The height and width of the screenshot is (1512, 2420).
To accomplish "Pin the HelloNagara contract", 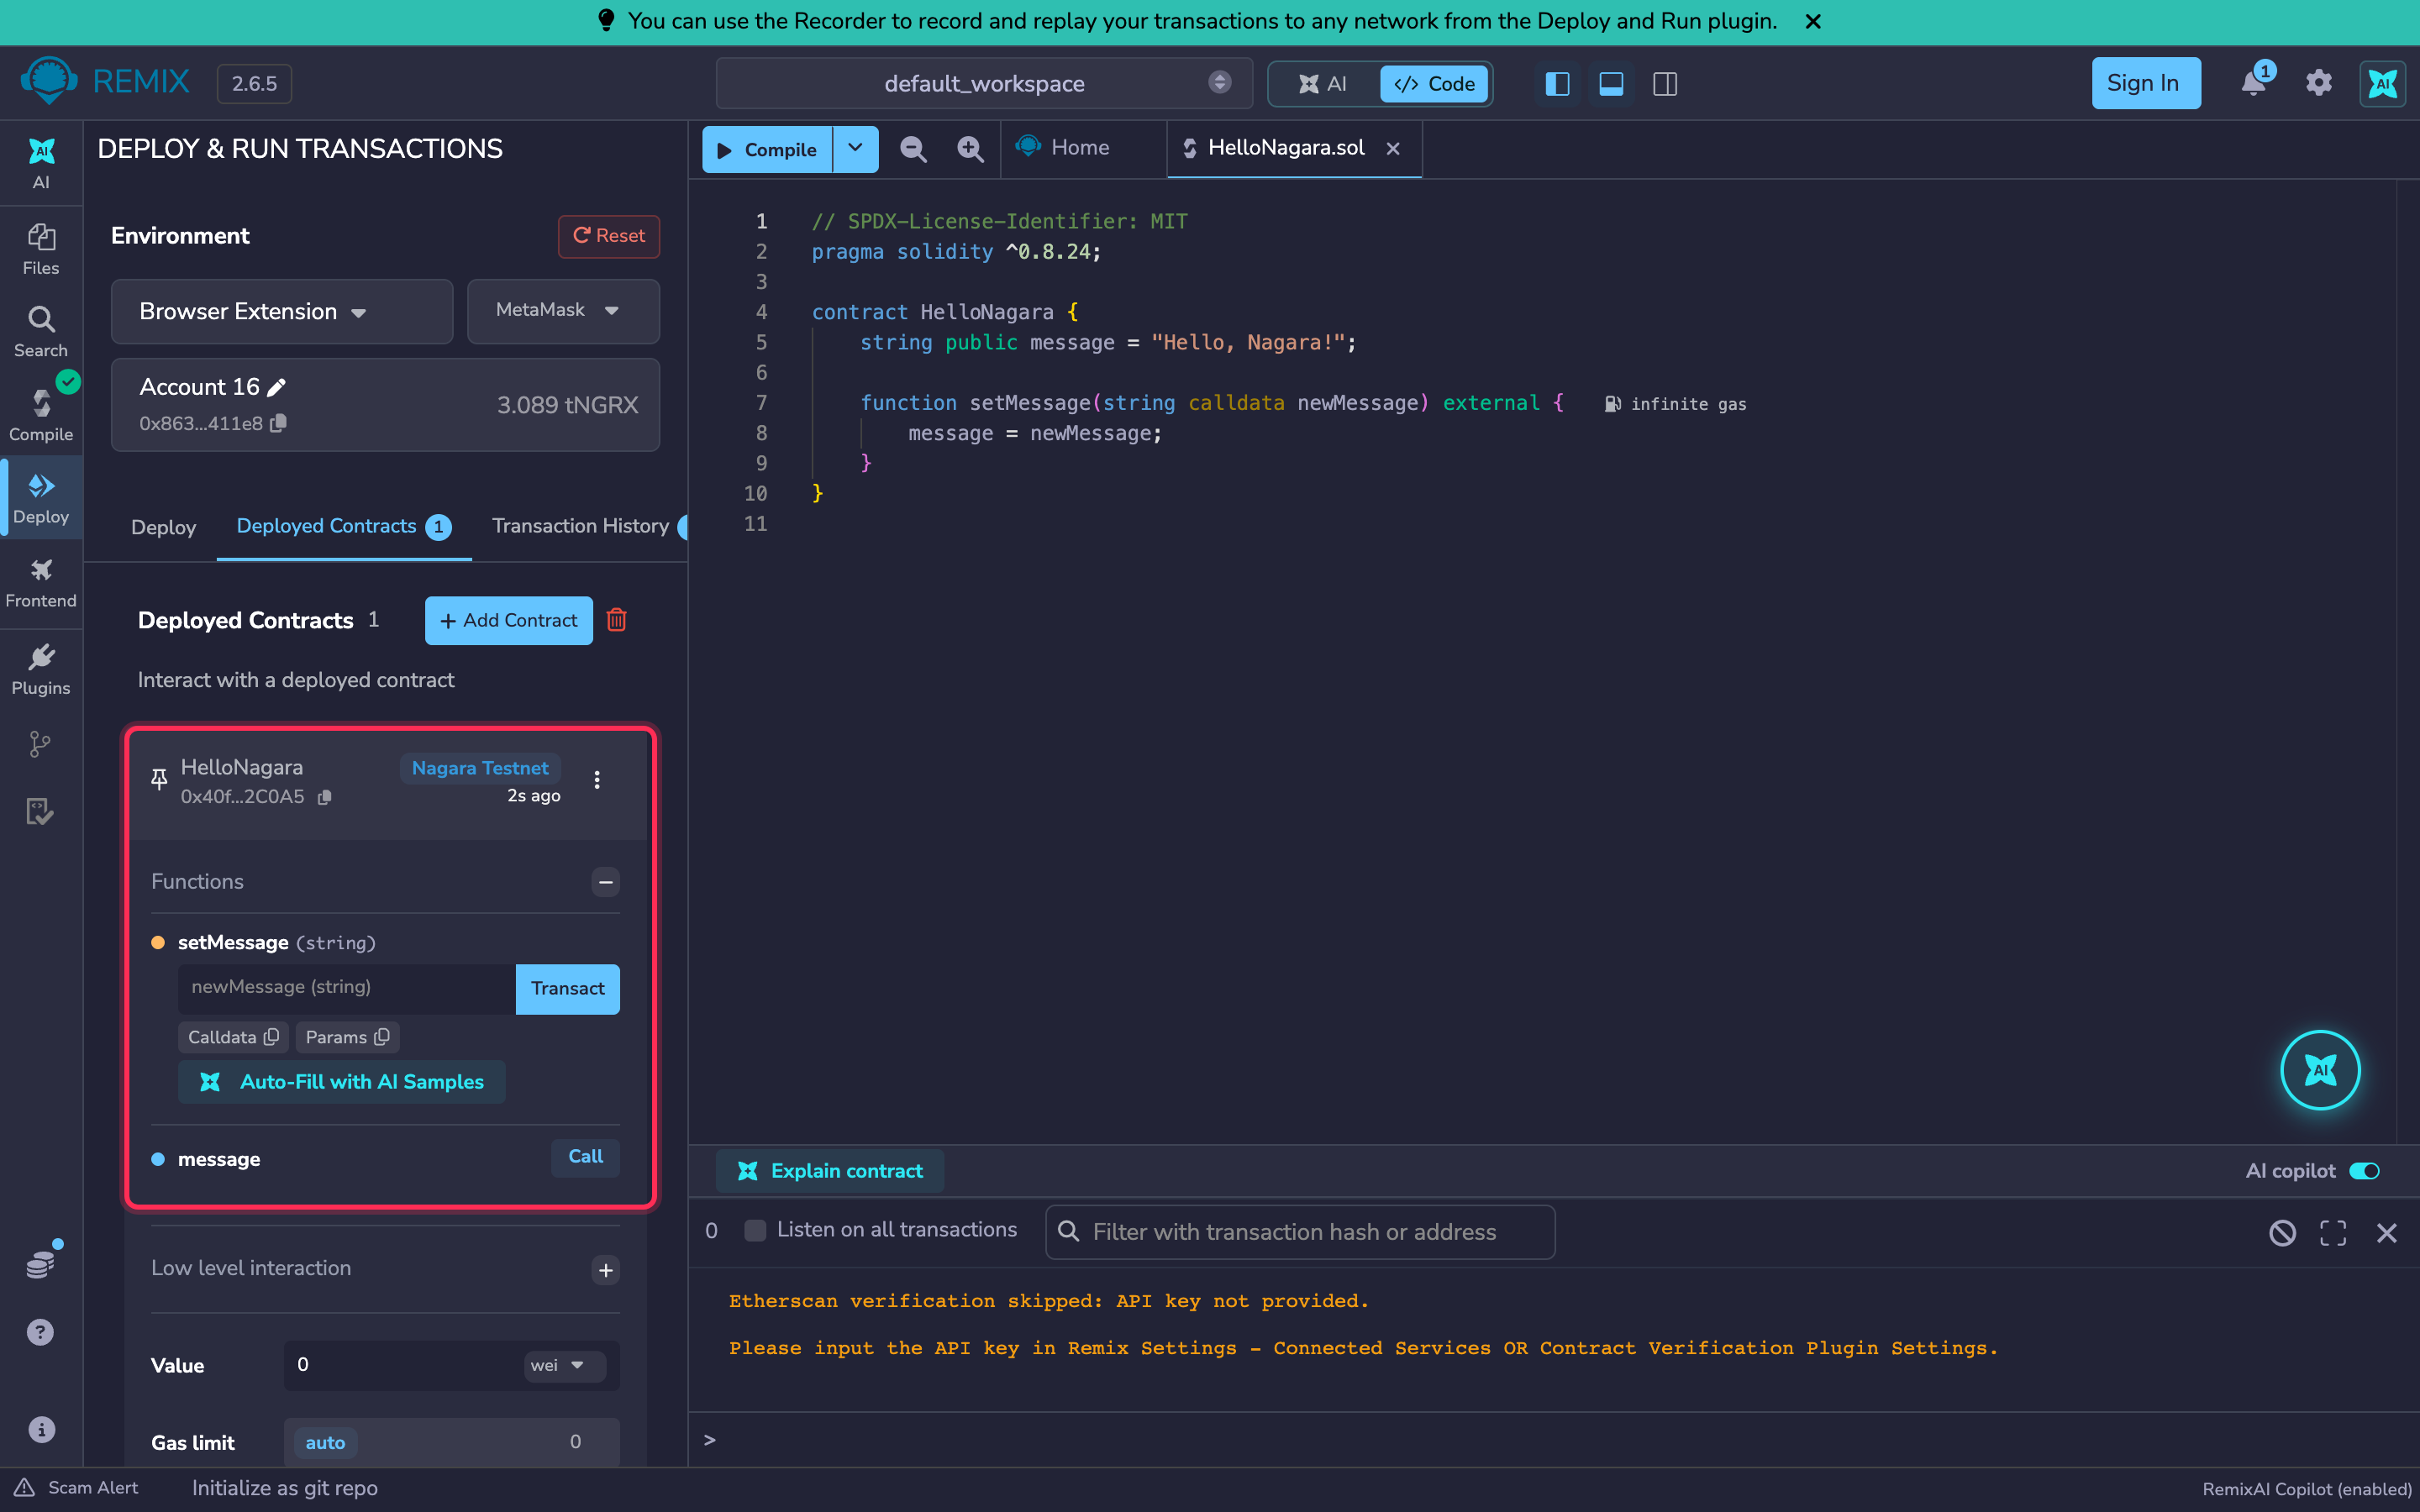I will tap(158, 779).
